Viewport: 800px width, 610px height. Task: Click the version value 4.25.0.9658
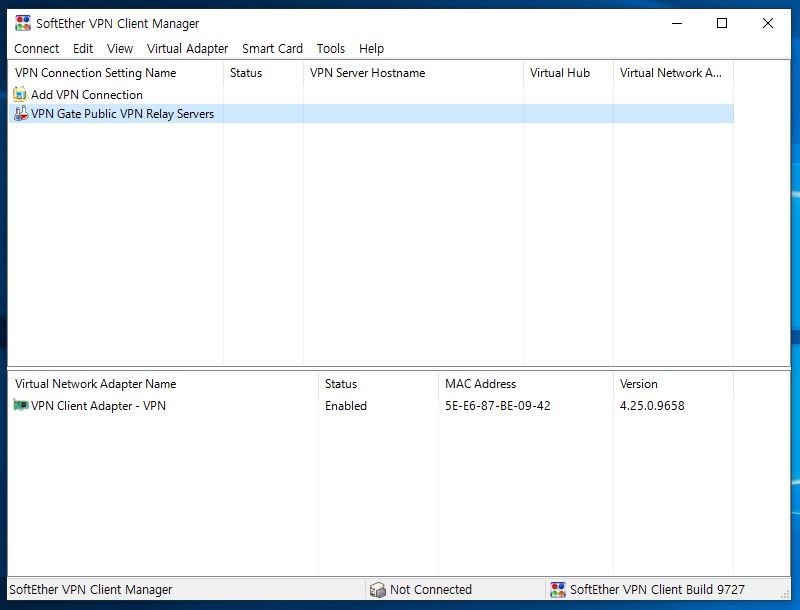[652, 405]
